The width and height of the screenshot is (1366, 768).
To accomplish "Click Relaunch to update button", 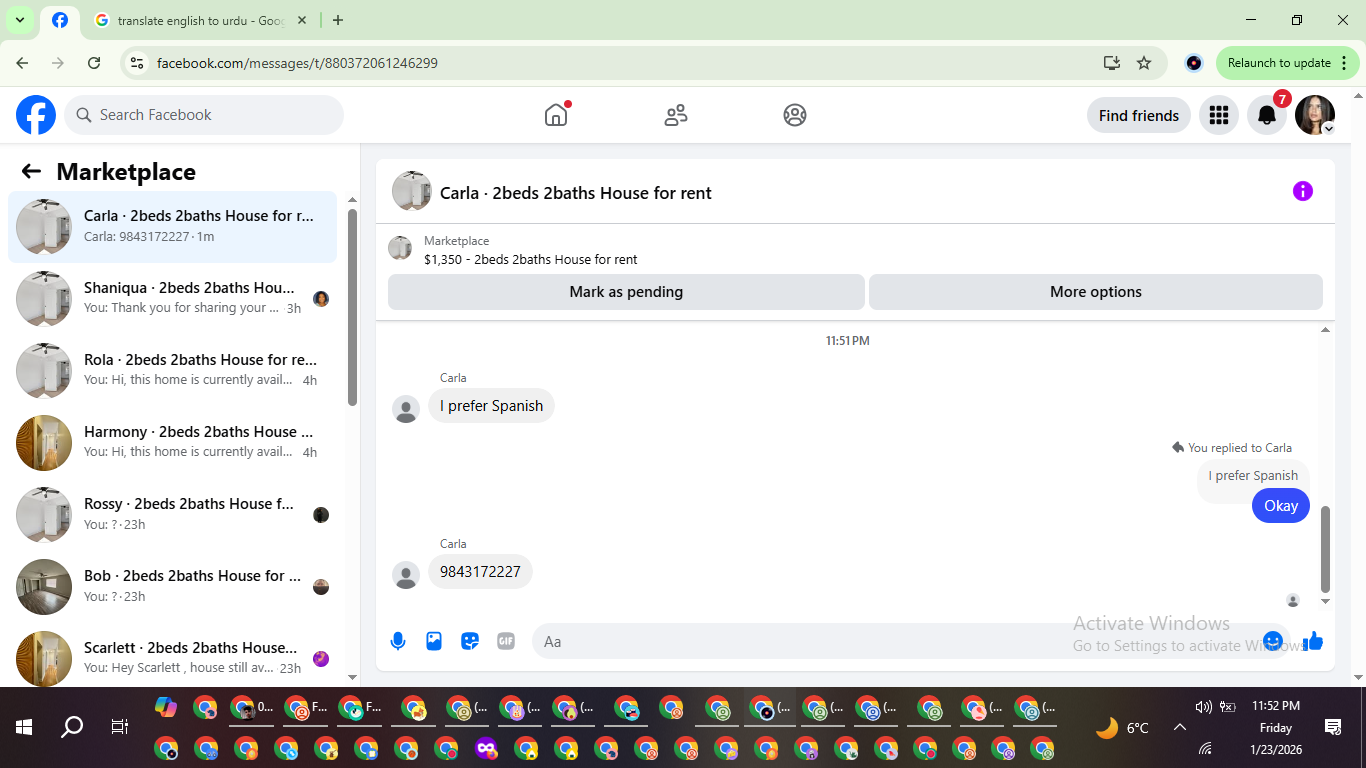I will click(1279, 63).
